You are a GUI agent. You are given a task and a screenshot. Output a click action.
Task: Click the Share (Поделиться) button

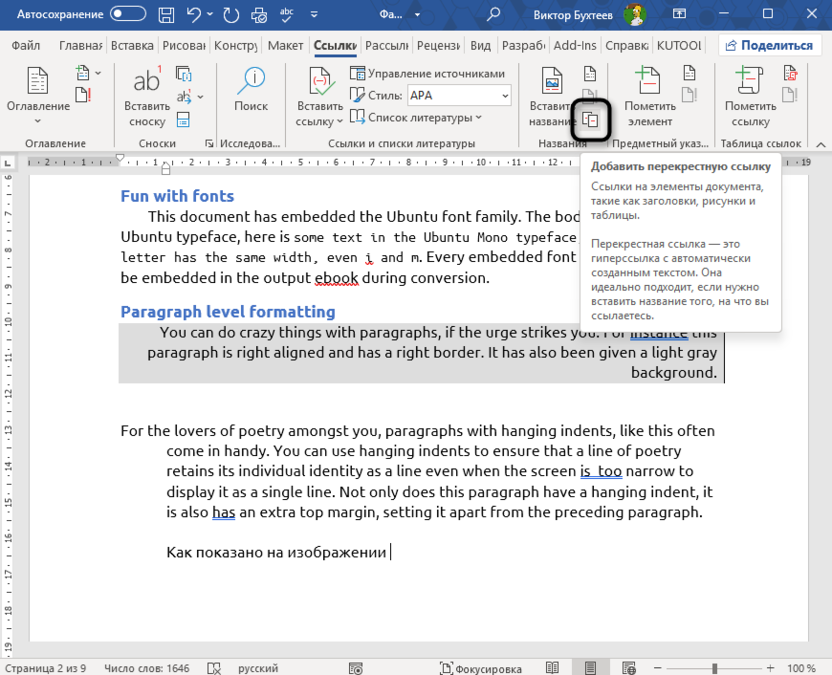coord(769,46)
